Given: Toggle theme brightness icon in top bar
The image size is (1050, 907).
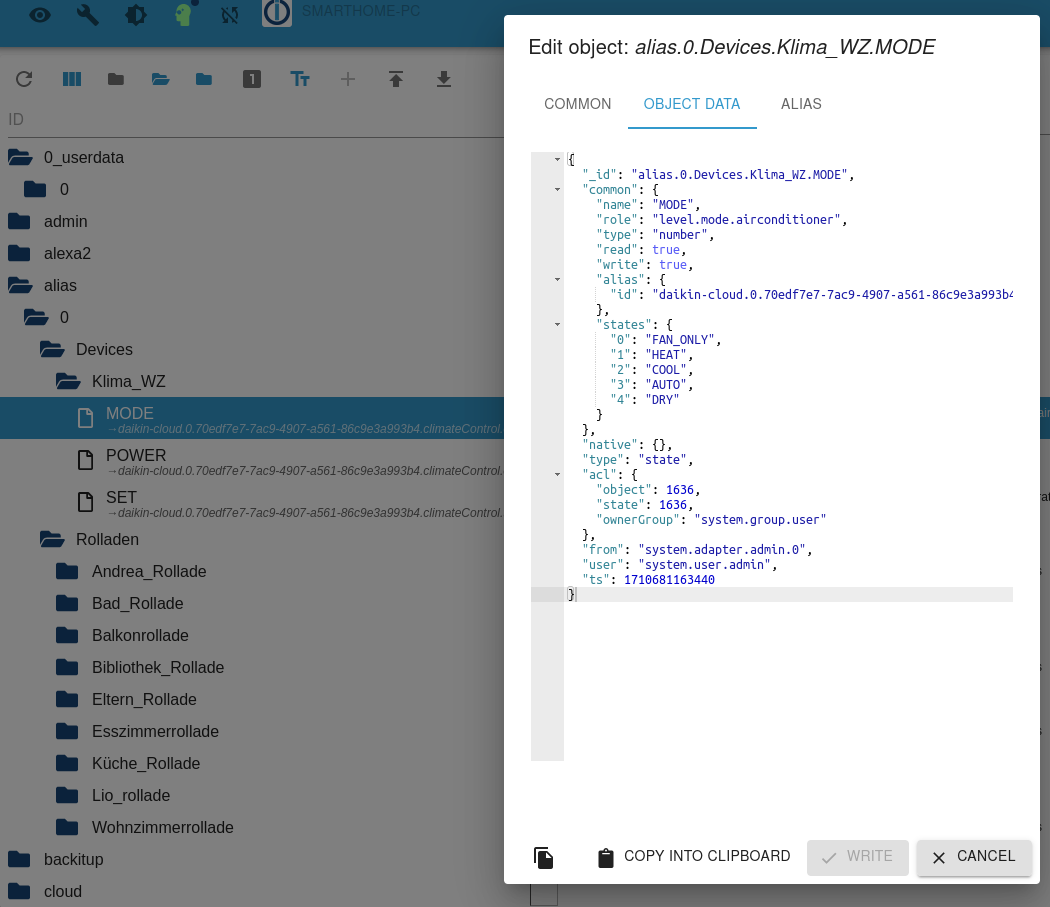Looking at the screenshot, I should tap(136, 15).
